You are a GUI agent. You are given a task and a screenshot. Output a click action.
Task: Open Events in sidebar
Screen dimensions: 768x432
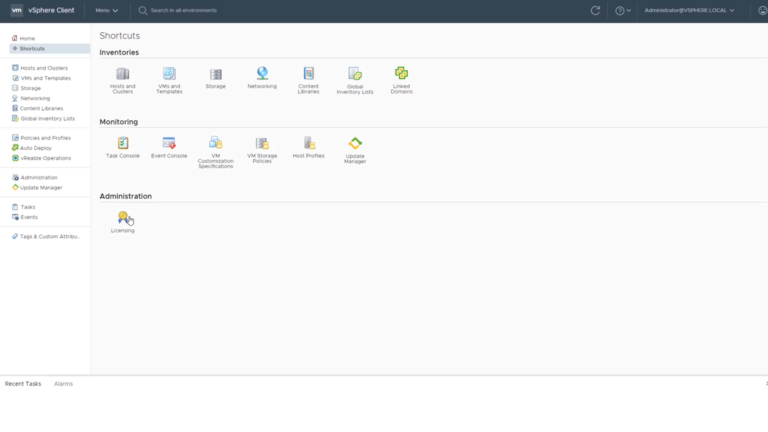[24, 217]
